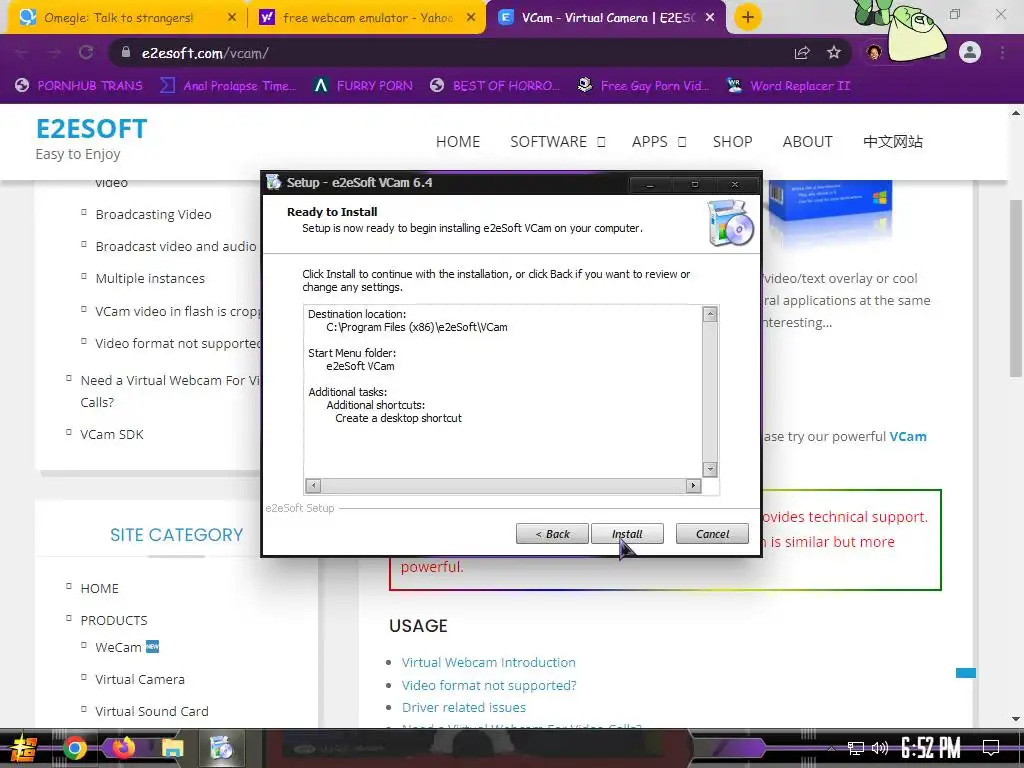Viewport: 1024px width, 768px height.
Task: Open Word Replacer II bookmark
Action: 788,86
